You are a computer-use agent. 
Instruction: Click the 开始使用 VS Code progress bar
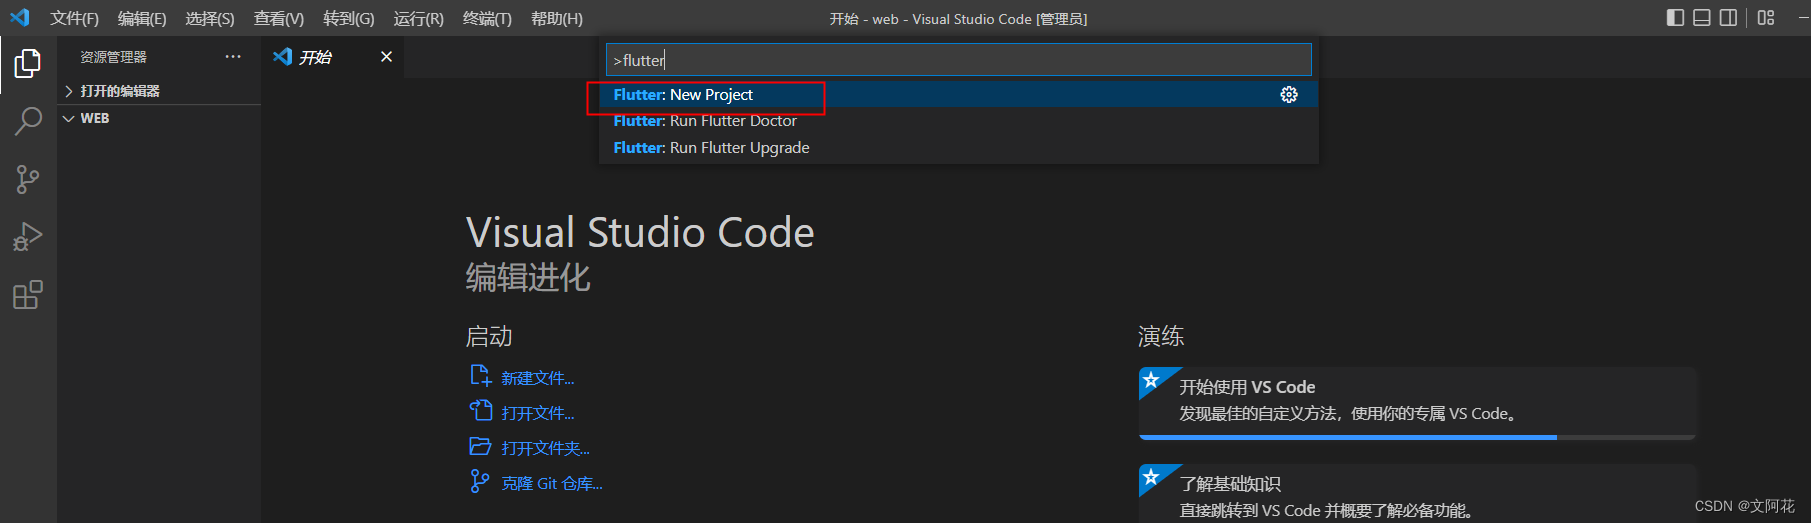point(1417,437)
